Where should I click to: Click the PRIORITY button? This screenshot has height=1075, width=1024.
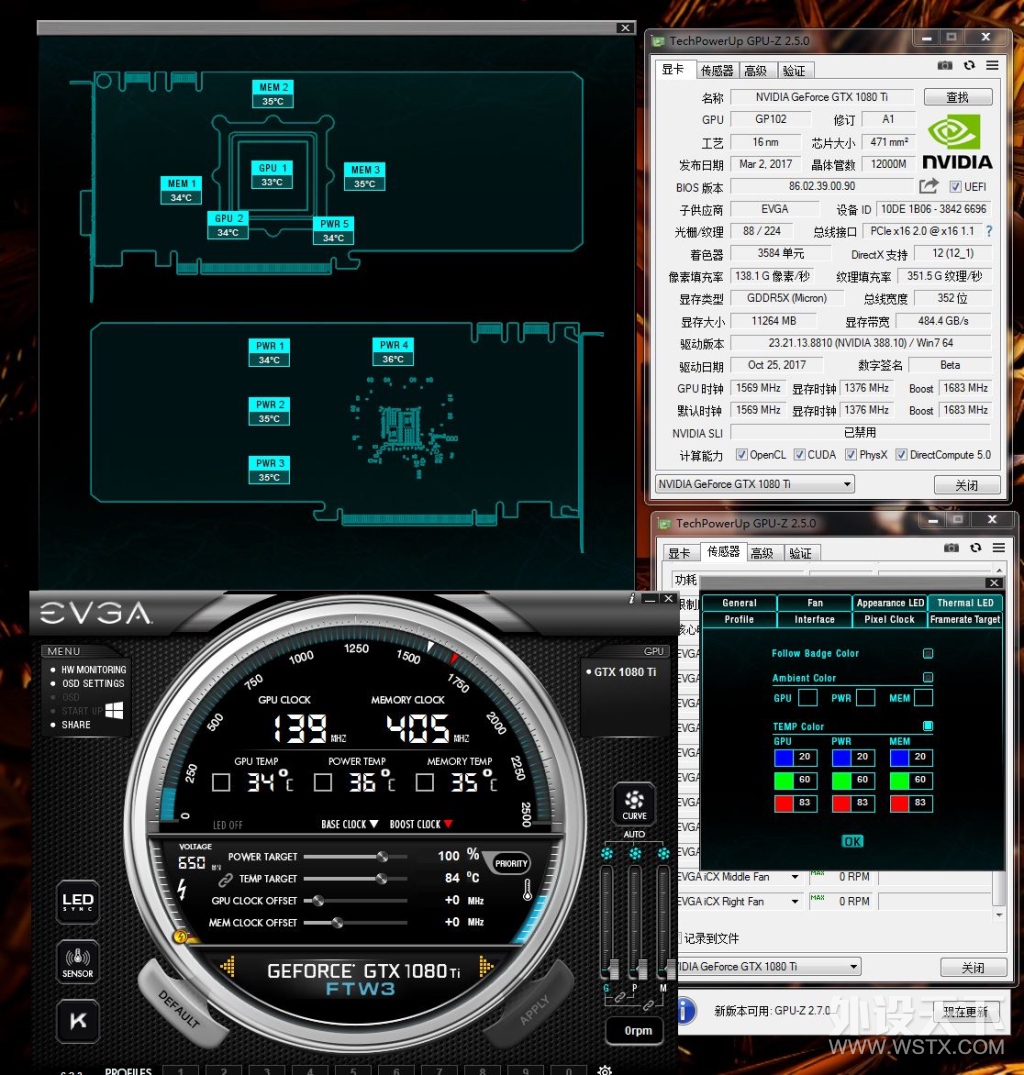pos(511,864)
